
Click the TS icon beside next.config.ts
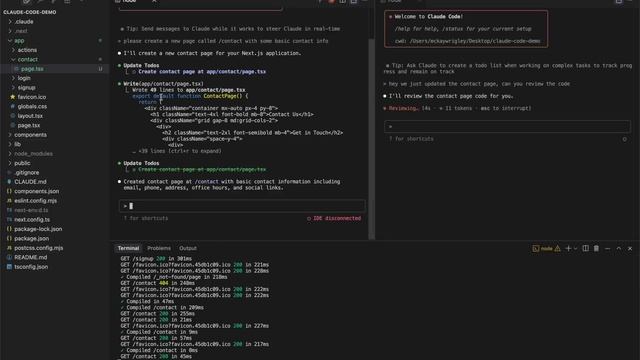(x=9, y=219)
